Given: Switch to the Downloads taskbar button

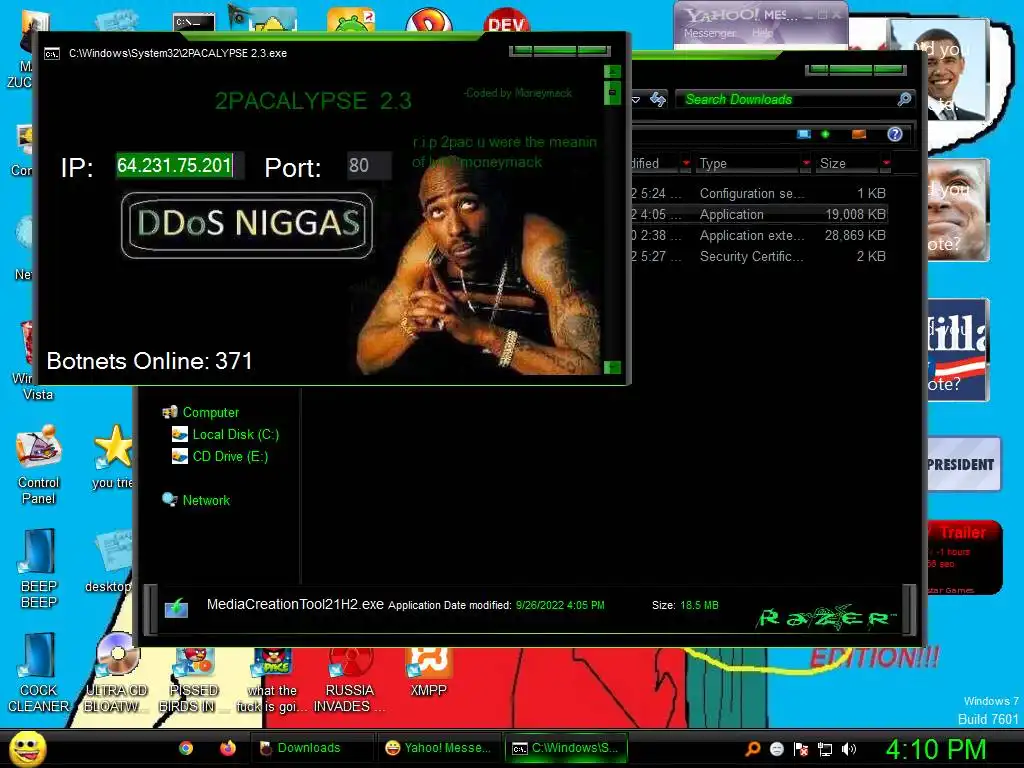Looking at the screenshot, I should [x=311, y=748].
